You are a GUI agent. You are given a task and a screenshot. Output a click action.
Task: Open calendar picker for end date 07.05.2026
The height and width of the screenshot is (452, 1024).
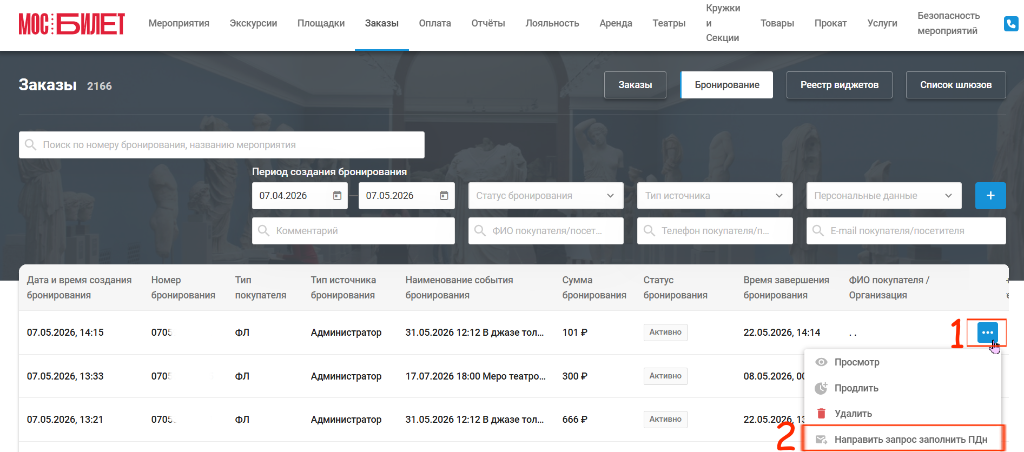pos(444,195)
